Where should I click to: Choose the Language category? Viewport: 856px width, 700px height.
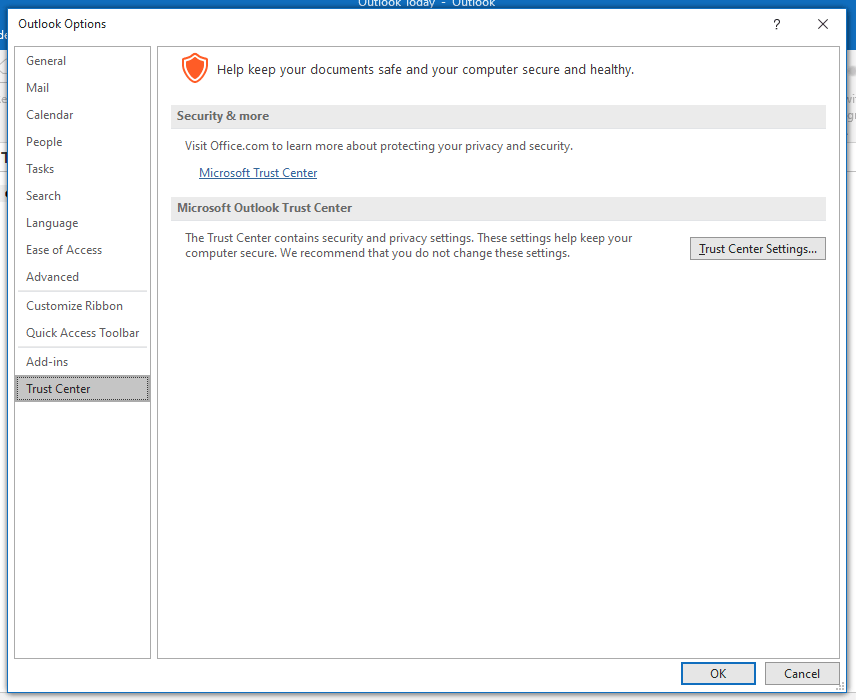pos(82,223)
